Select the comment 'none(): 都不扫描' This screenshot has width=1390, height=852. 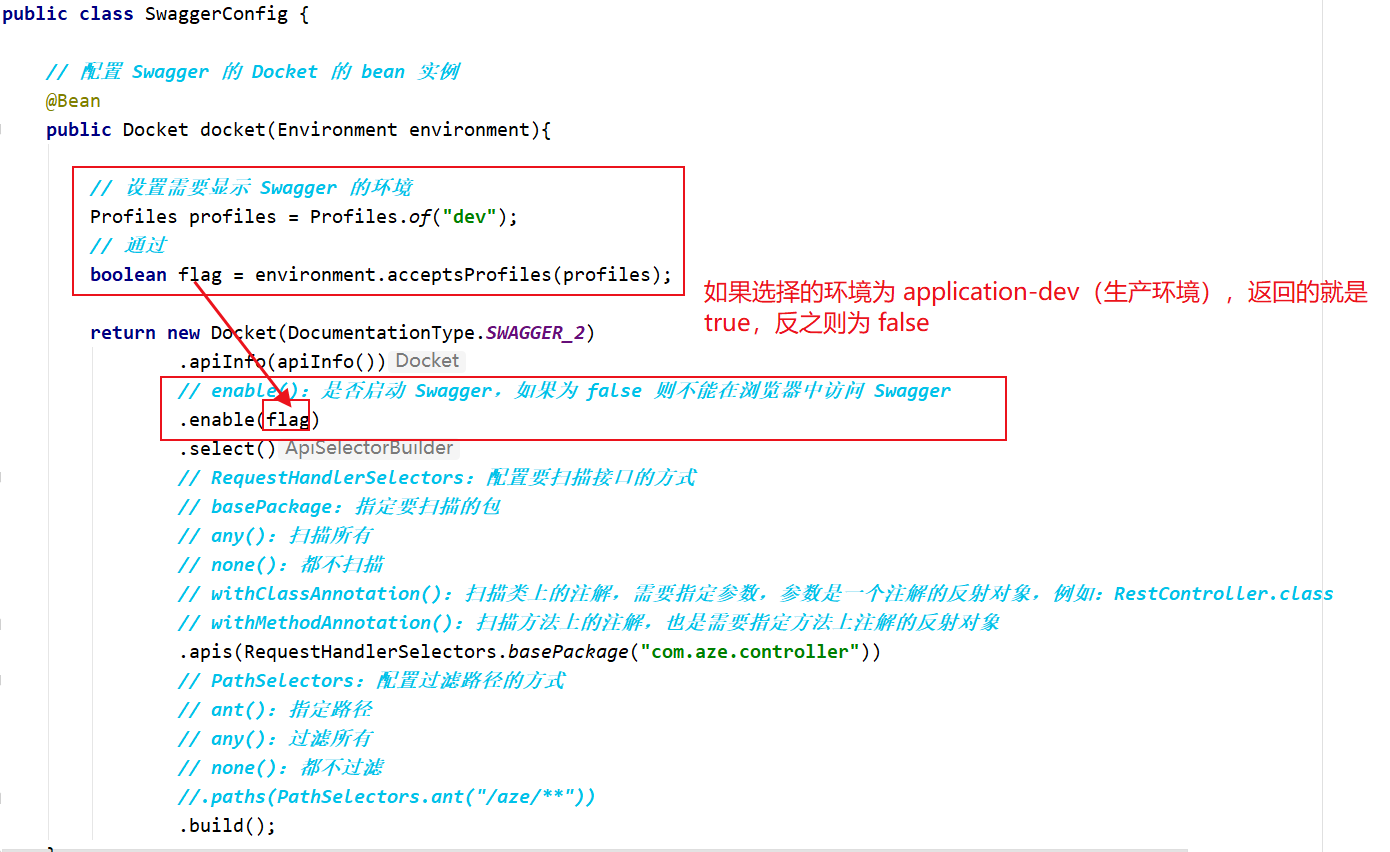pos(281,565)
